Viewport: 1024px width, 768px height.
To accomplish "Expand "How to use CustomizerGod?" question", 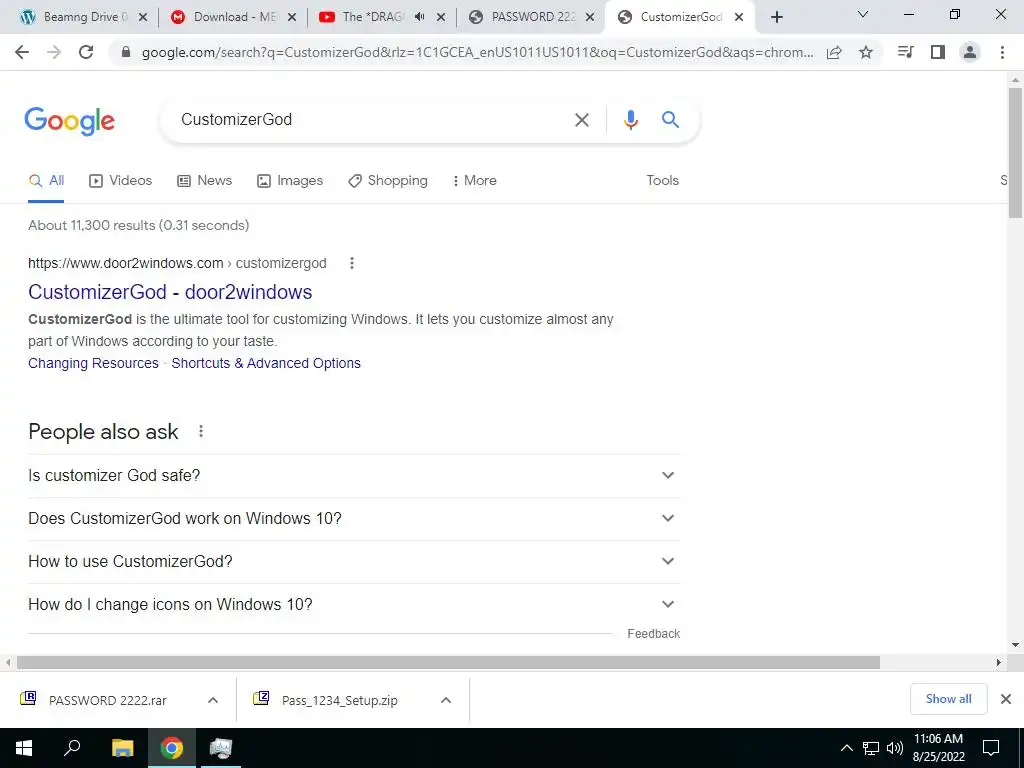I will 354,562.
